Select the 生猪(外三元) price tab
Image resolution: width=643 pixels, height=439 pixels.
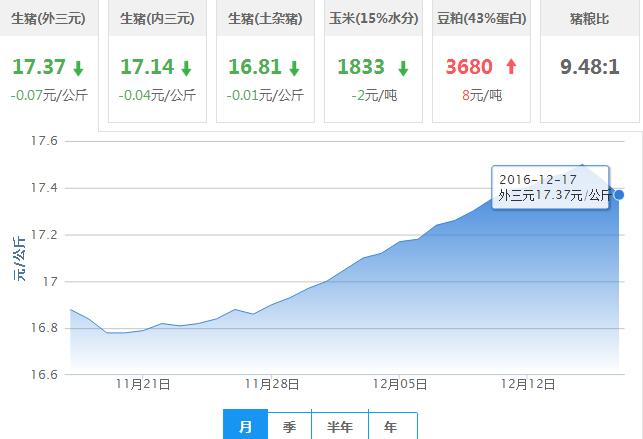click(49, 66)
